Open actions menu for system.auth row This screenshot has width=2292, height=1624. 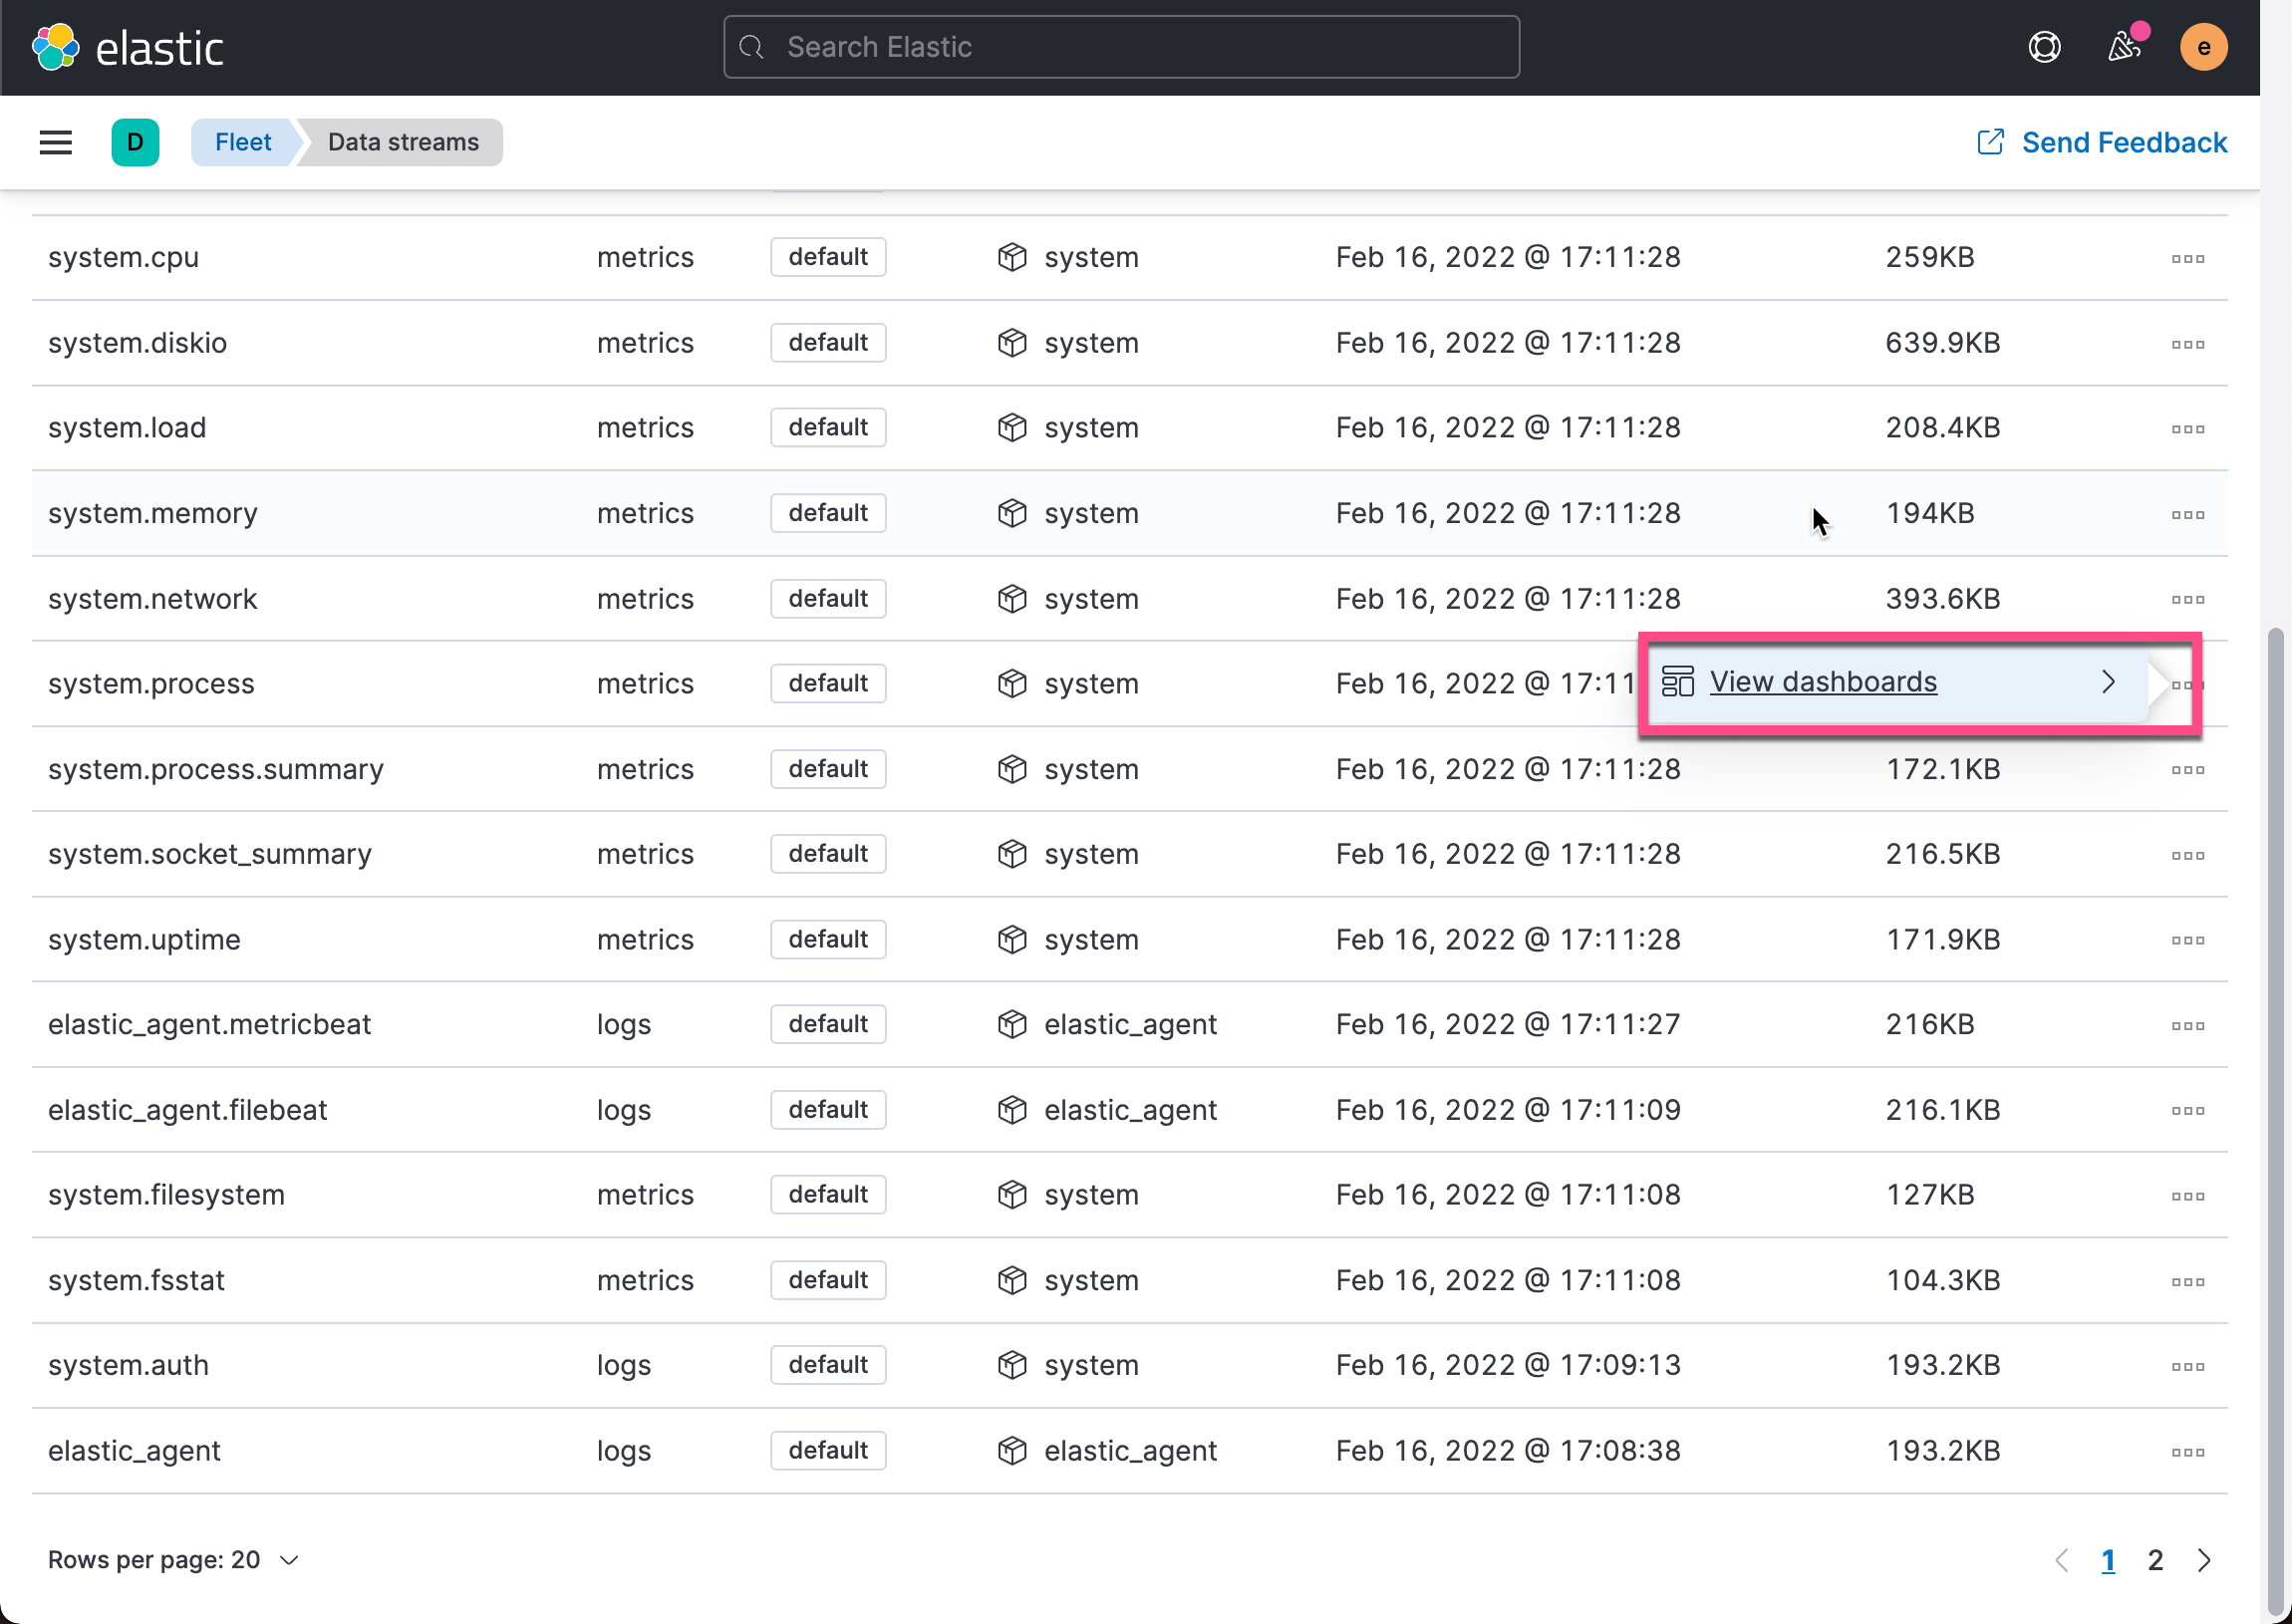[2187, 1366]
